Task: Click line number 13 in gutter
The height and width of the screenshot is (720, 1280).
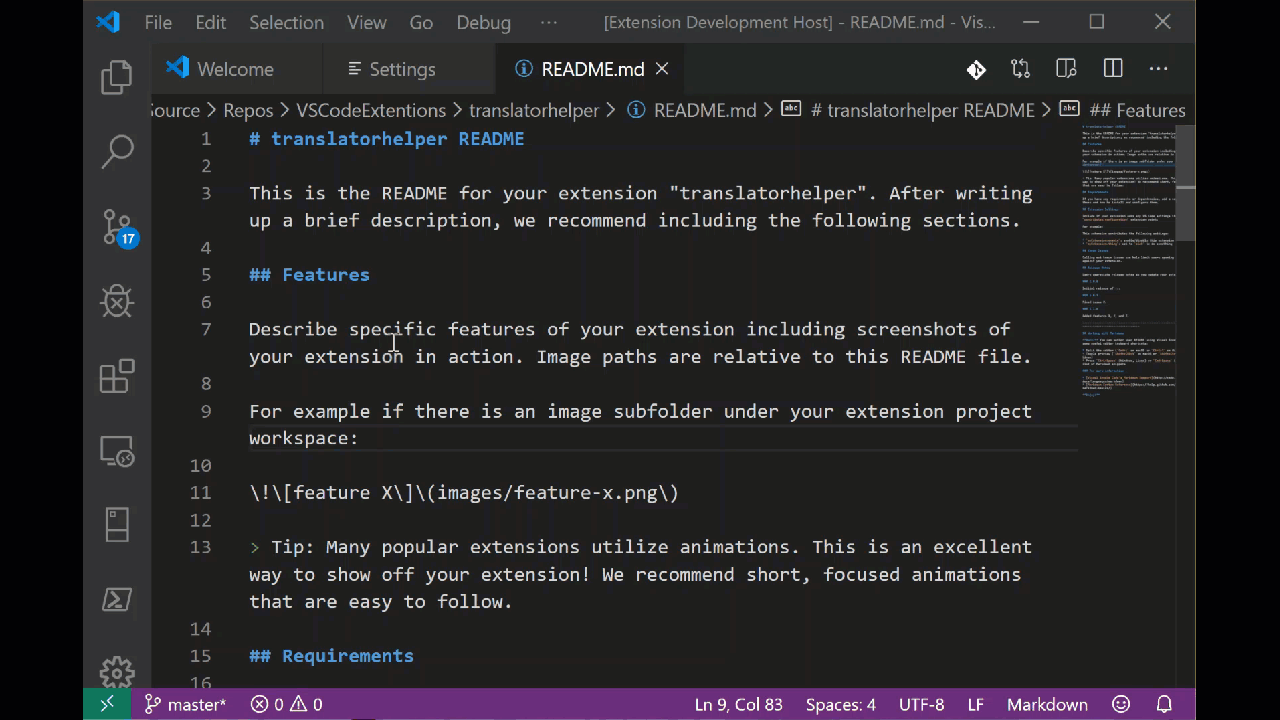Action: click(x=200, y=547)
